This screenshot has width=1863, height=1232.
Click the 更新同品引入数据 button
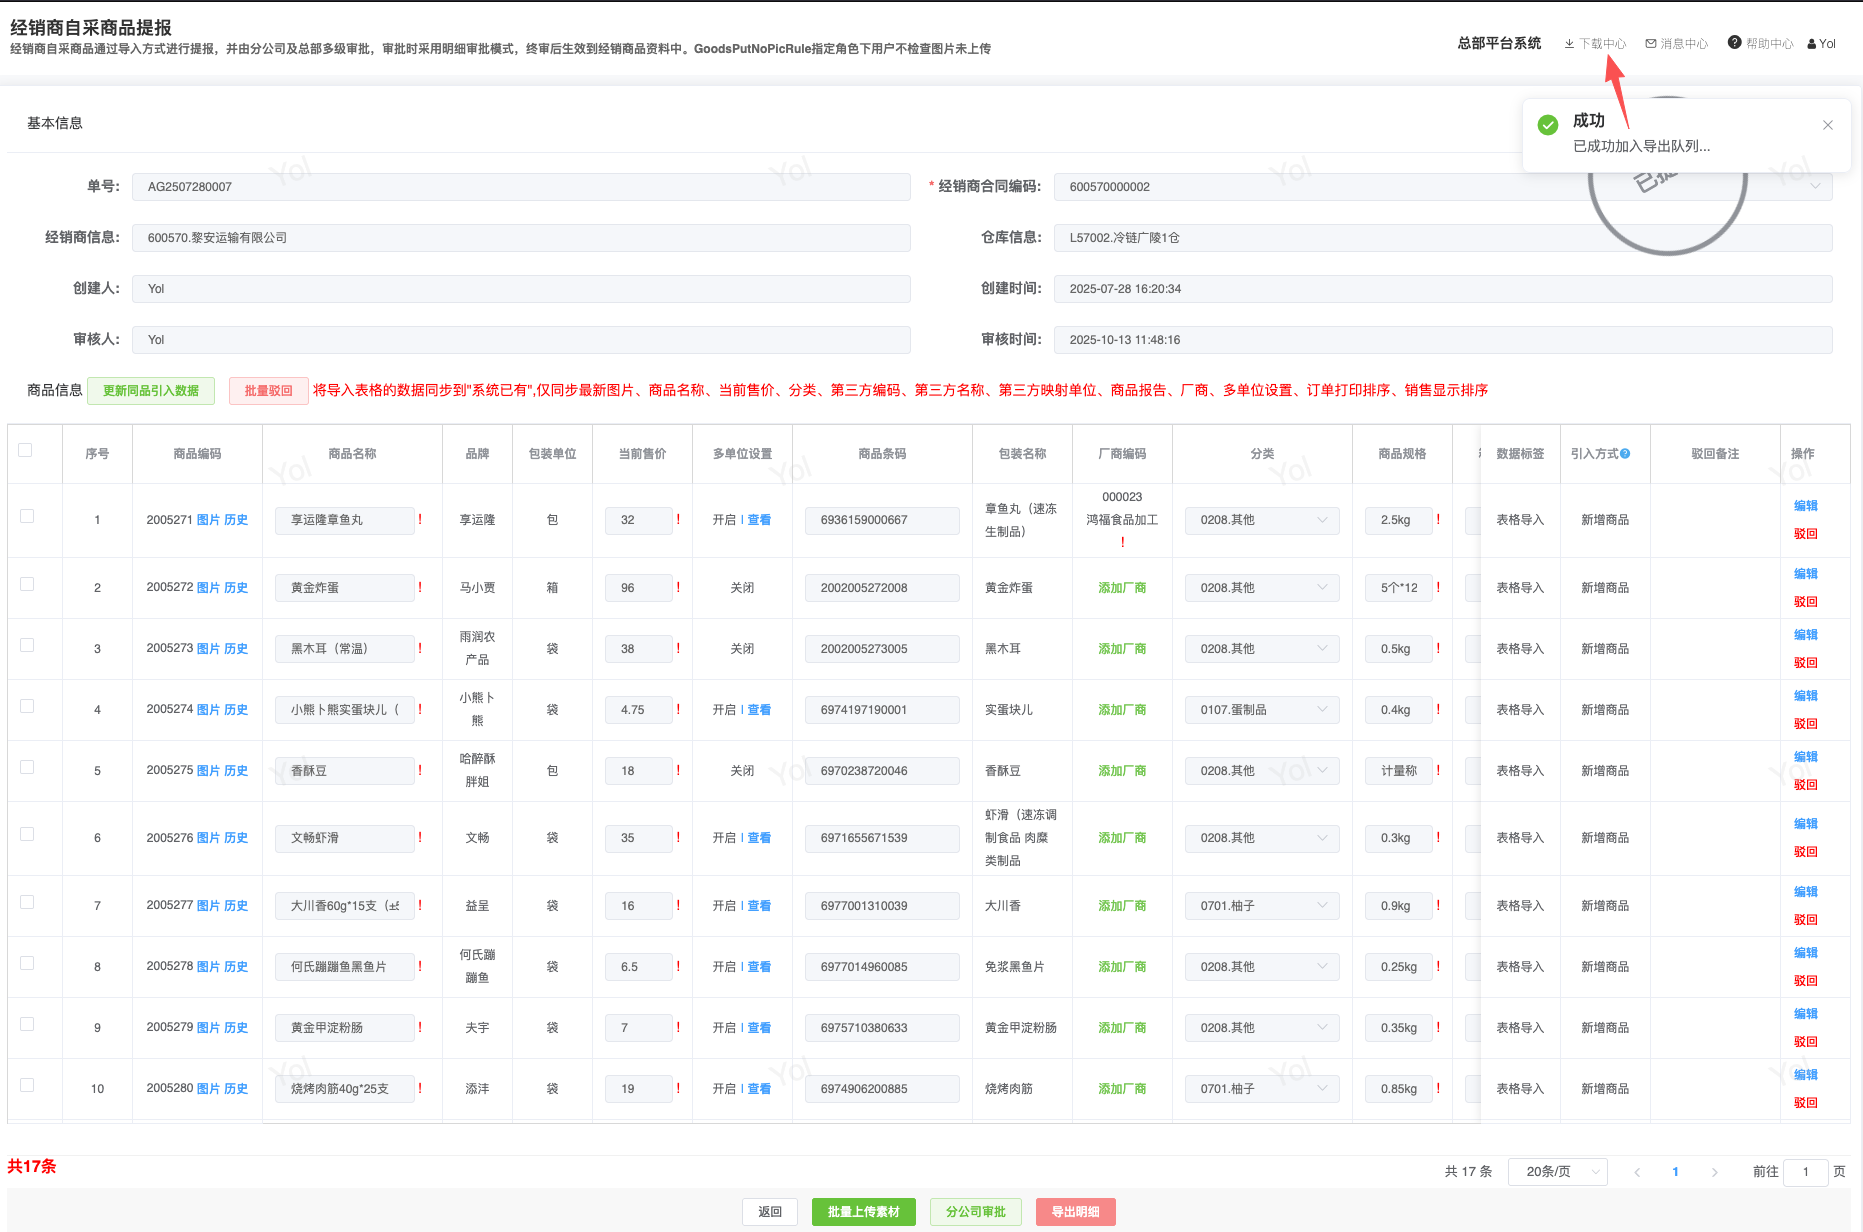151,391
